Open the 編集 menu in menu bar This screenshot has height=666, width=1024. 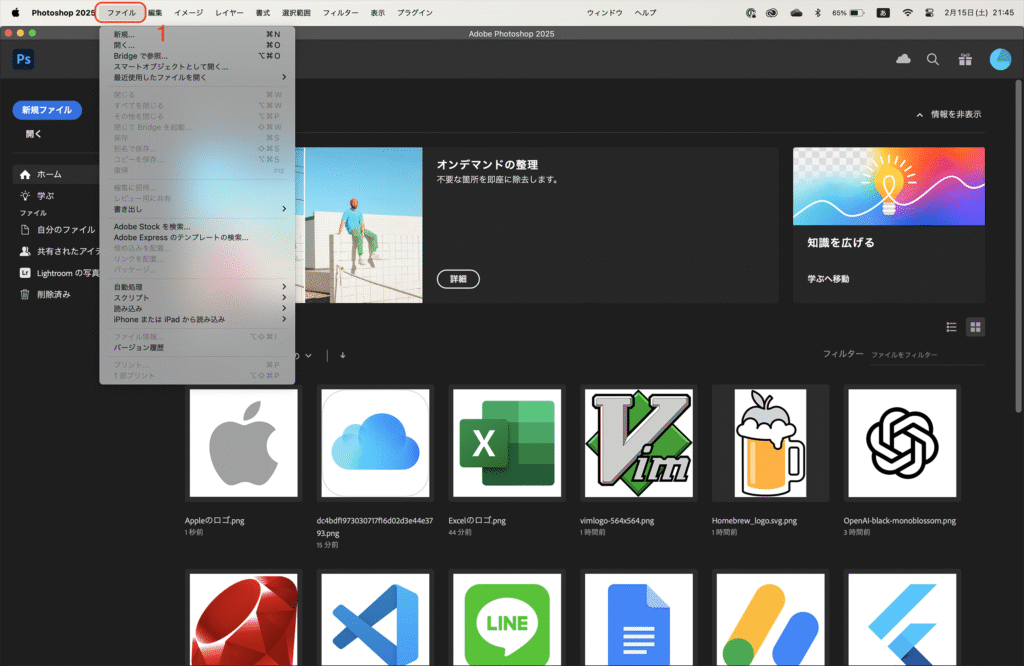point(155,12)
